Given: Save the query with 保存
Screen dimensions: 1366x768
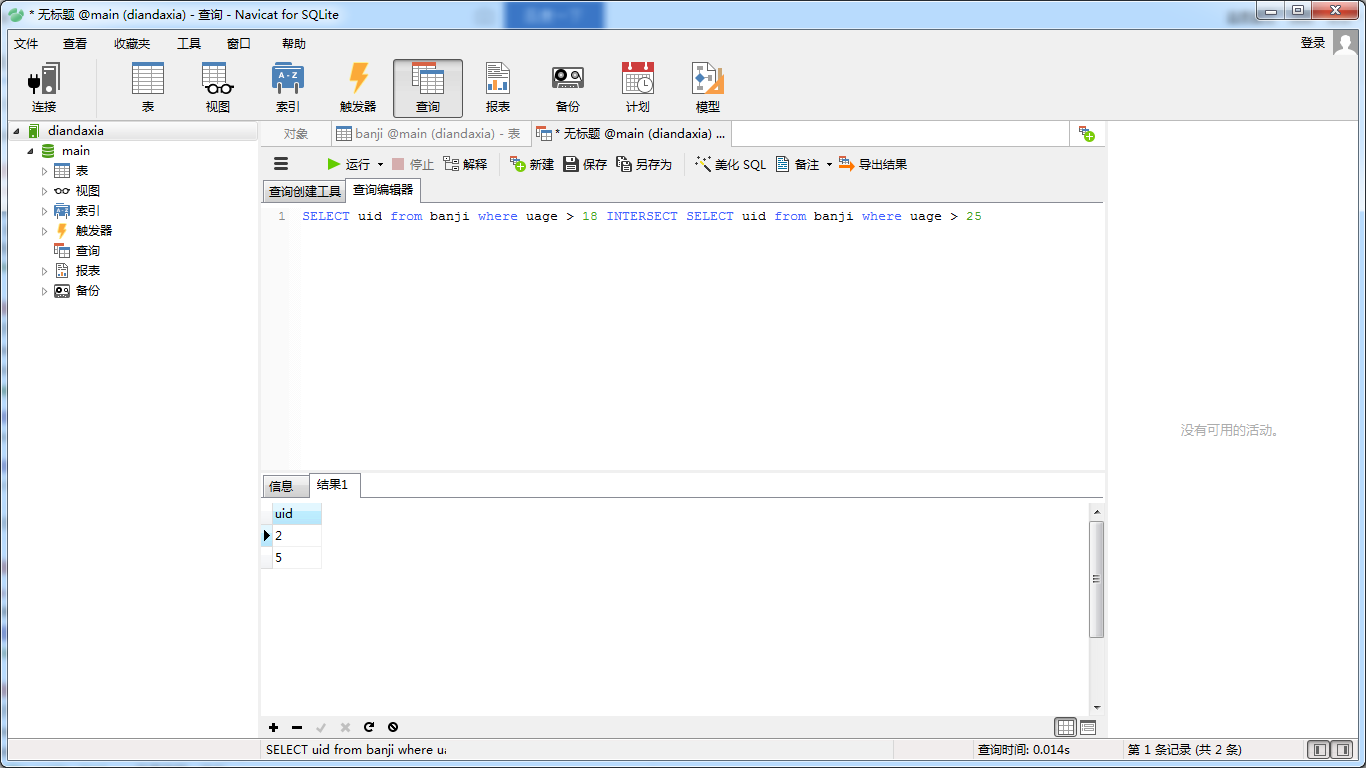Looking at the screenshot, I should tap(585, 164).
